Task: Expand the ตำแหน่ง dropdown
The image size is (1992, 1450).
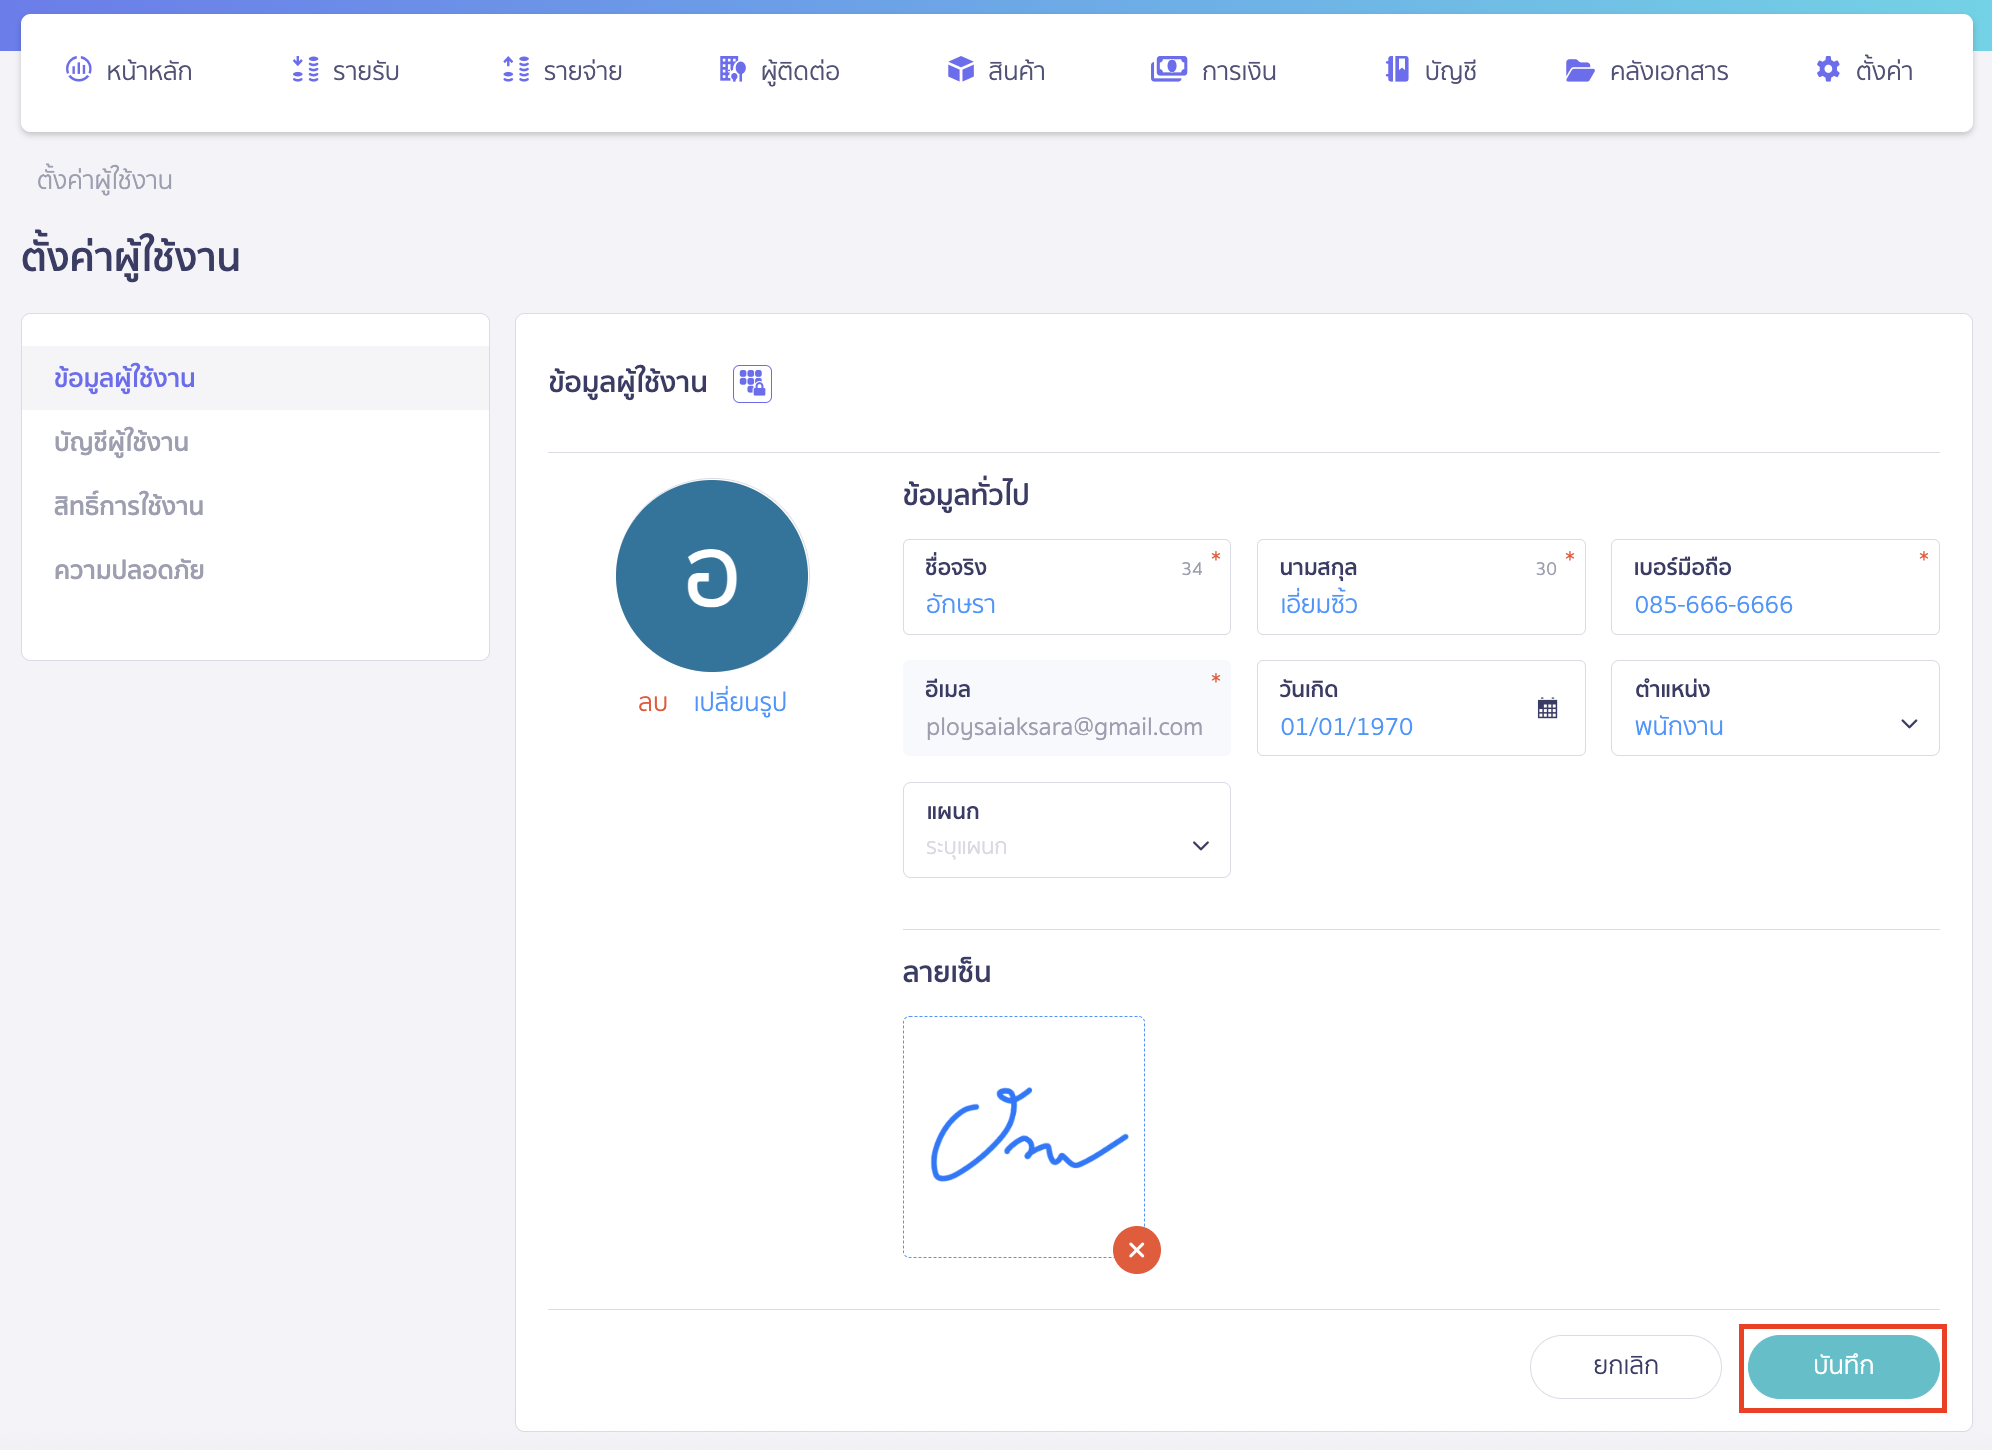Action: 1908,724
